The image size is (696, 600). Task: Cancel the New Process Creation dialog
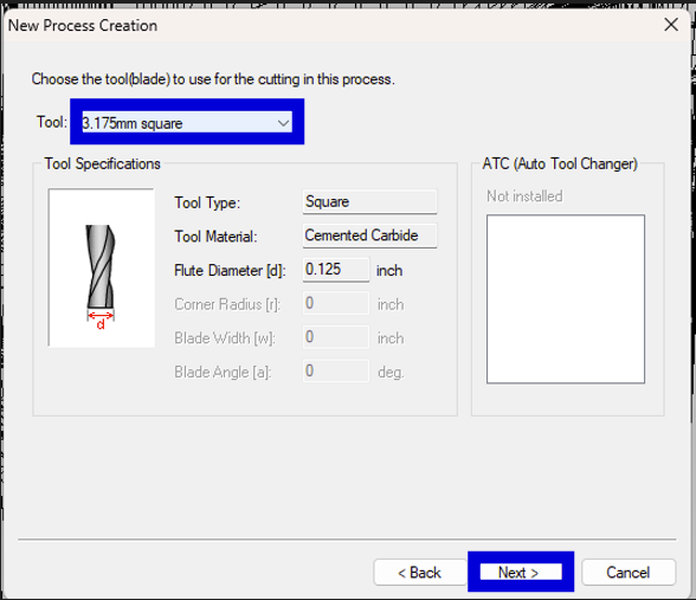628,572
